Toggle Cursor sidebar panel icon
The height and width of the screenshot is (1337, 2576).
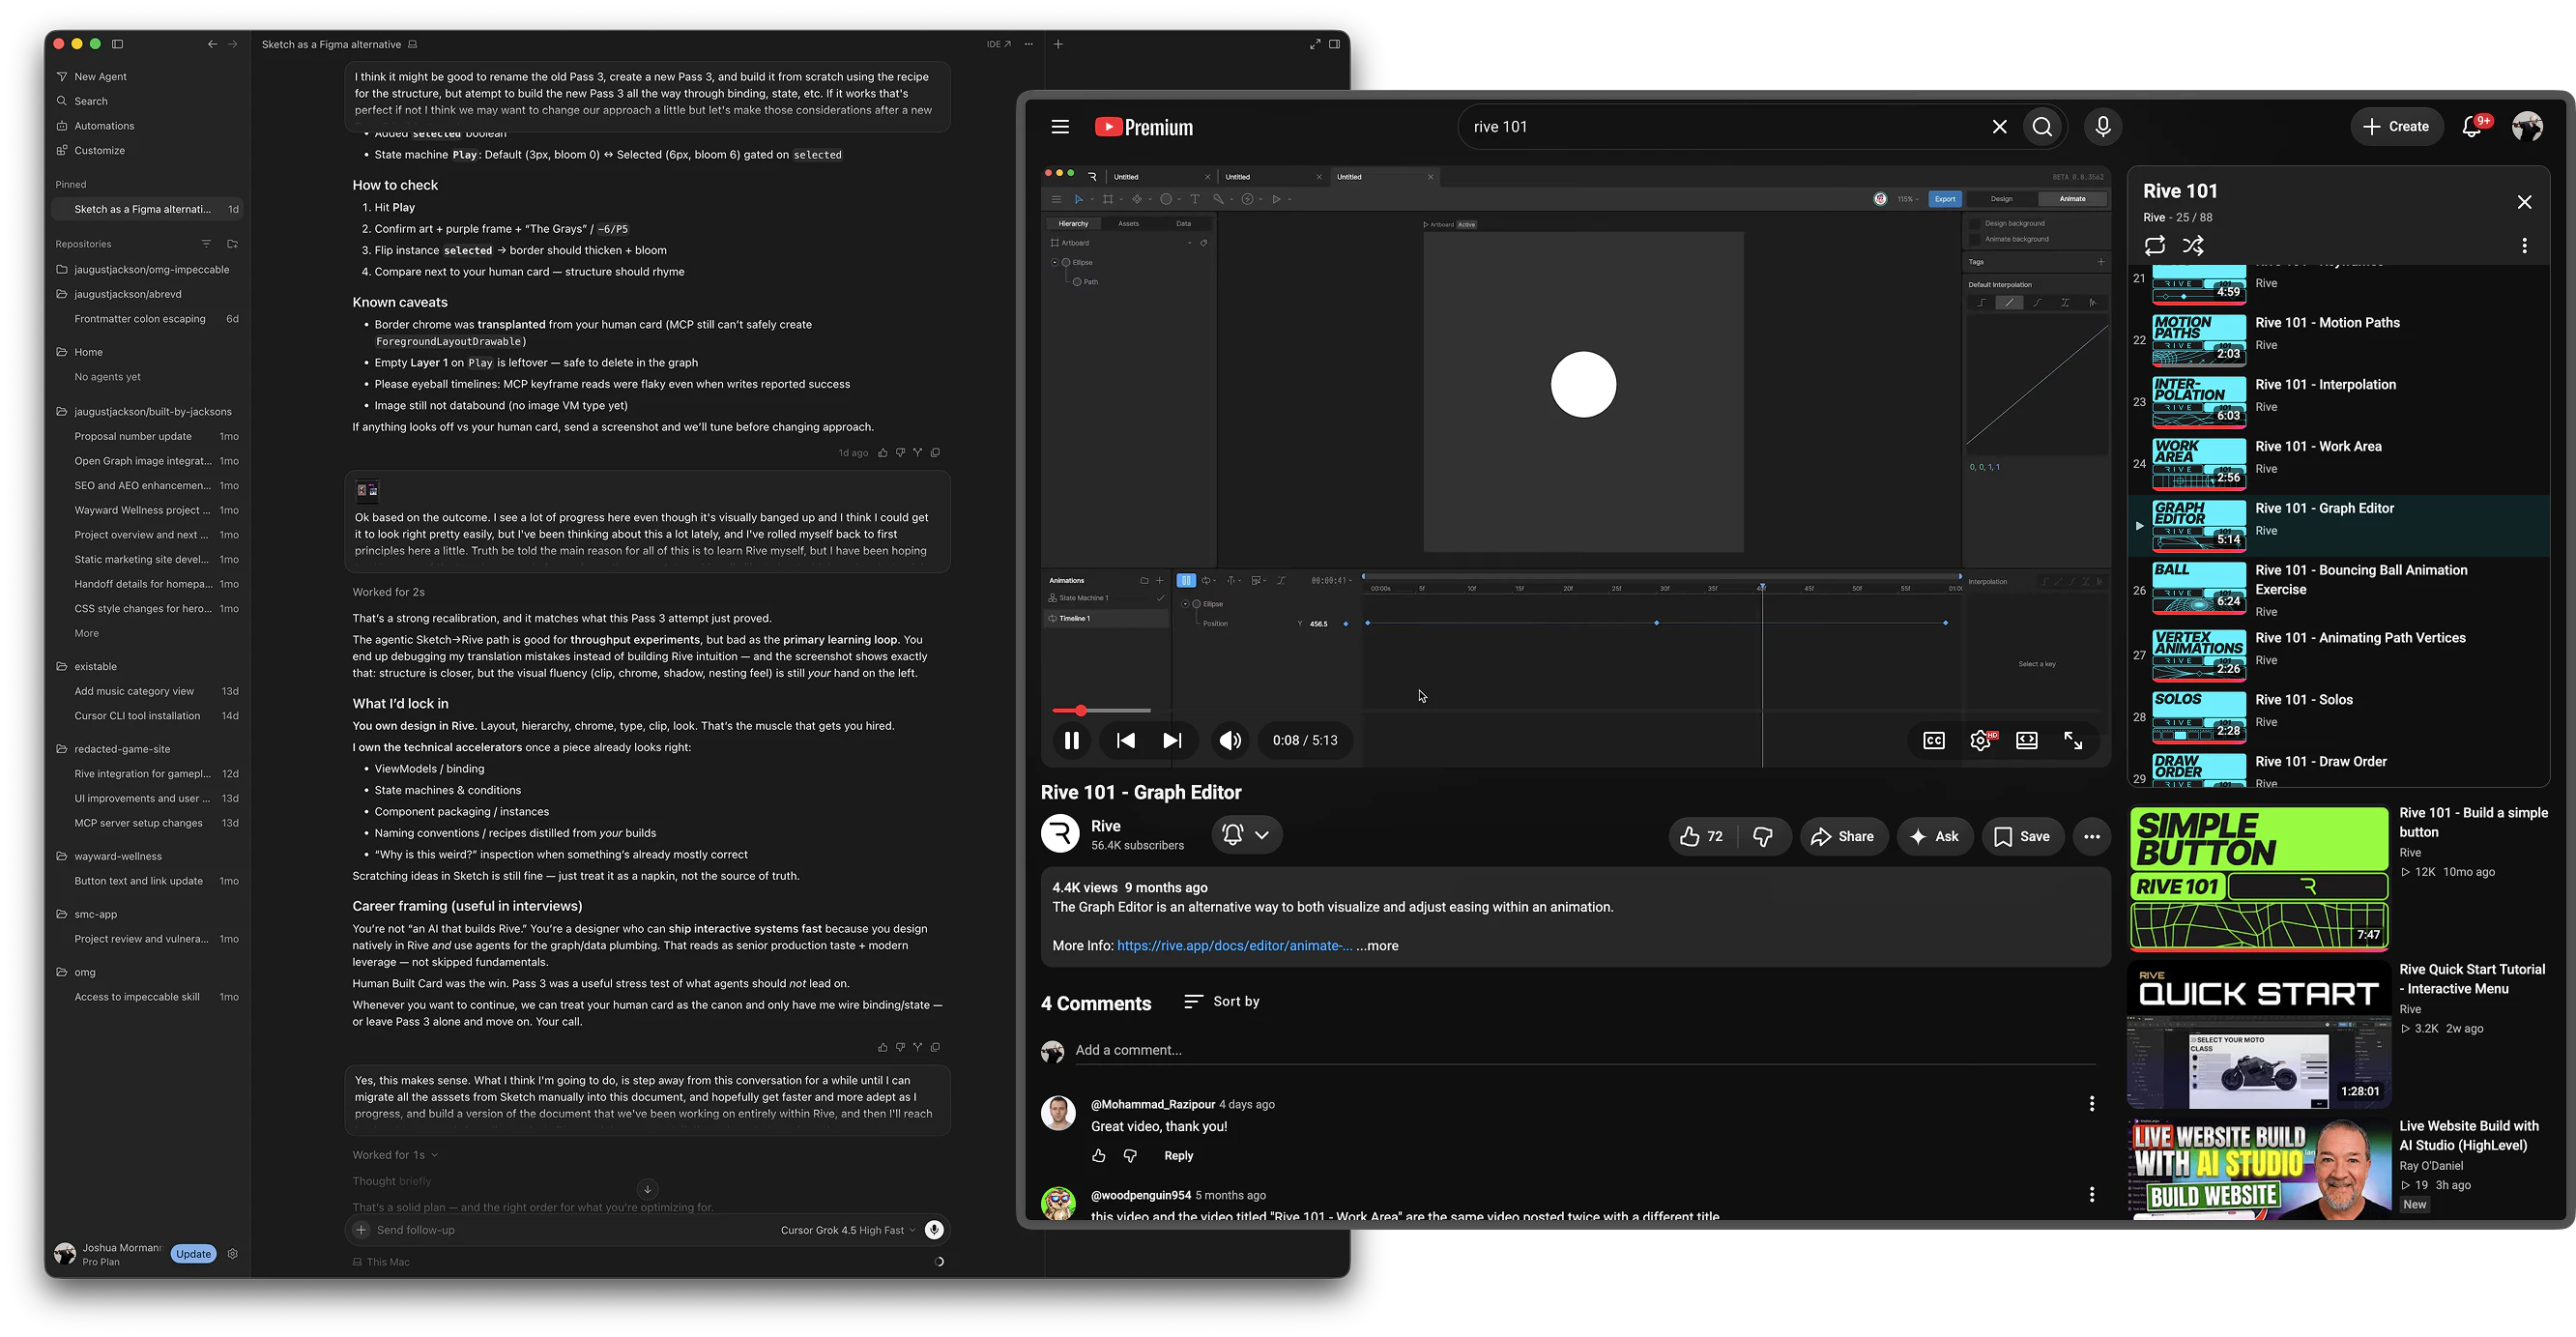[117, 44]
